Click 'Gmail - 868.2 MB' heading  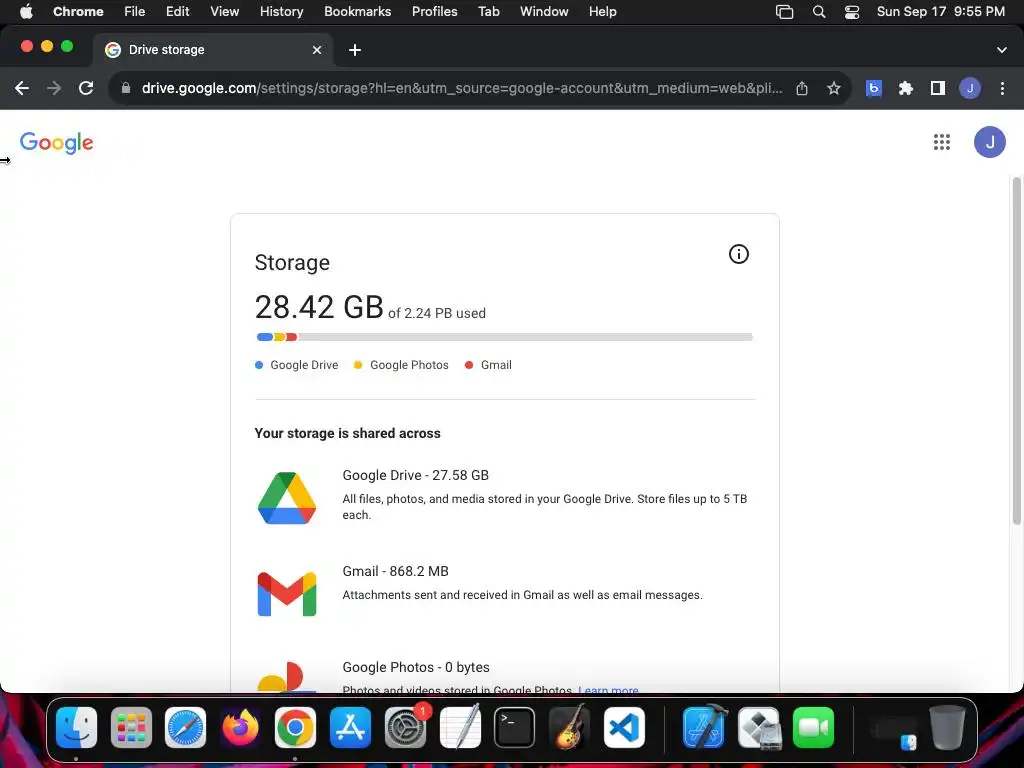pos(395,571)
